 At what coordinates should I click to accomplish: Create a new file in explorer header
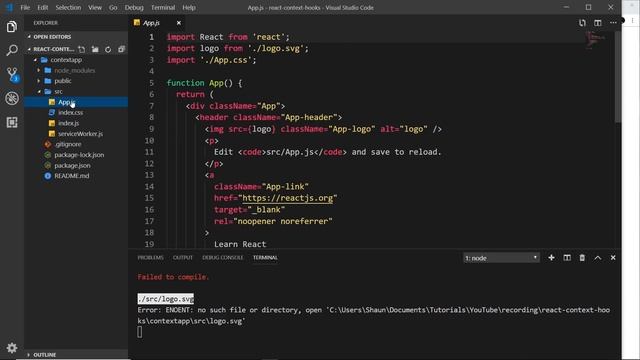point(82,49)
